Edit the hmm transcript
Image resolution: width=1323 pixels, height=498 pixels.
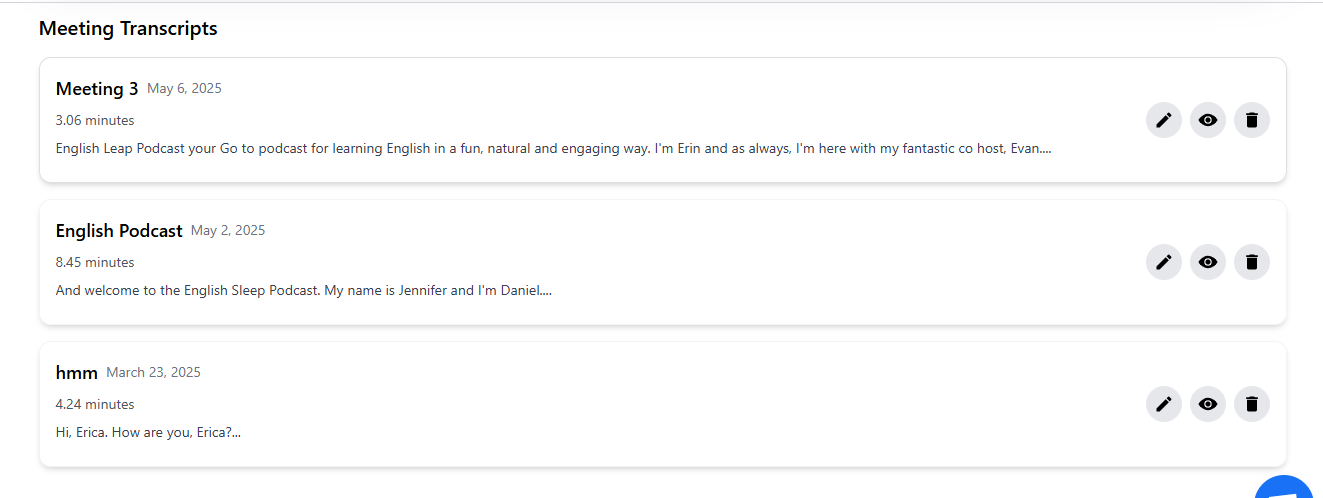(x=1163, y=404)
